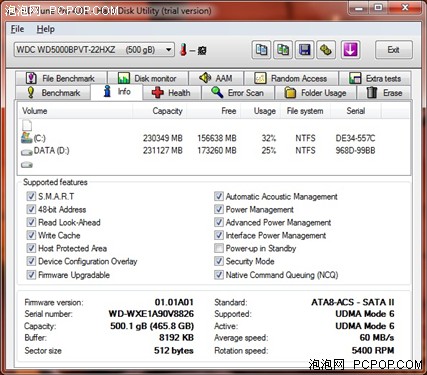Toggle the Interface Power Management checkbox
The image size is (427, 375).
(x=219, y=235)
